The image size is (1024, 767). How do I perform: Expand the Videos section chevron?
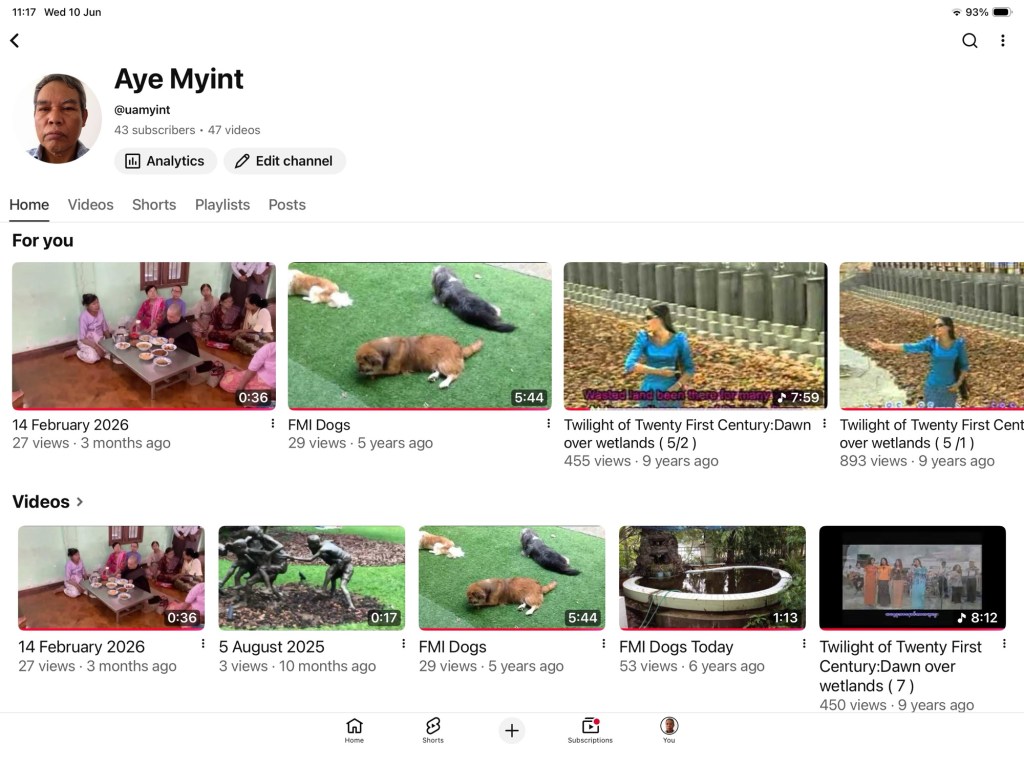80,502
